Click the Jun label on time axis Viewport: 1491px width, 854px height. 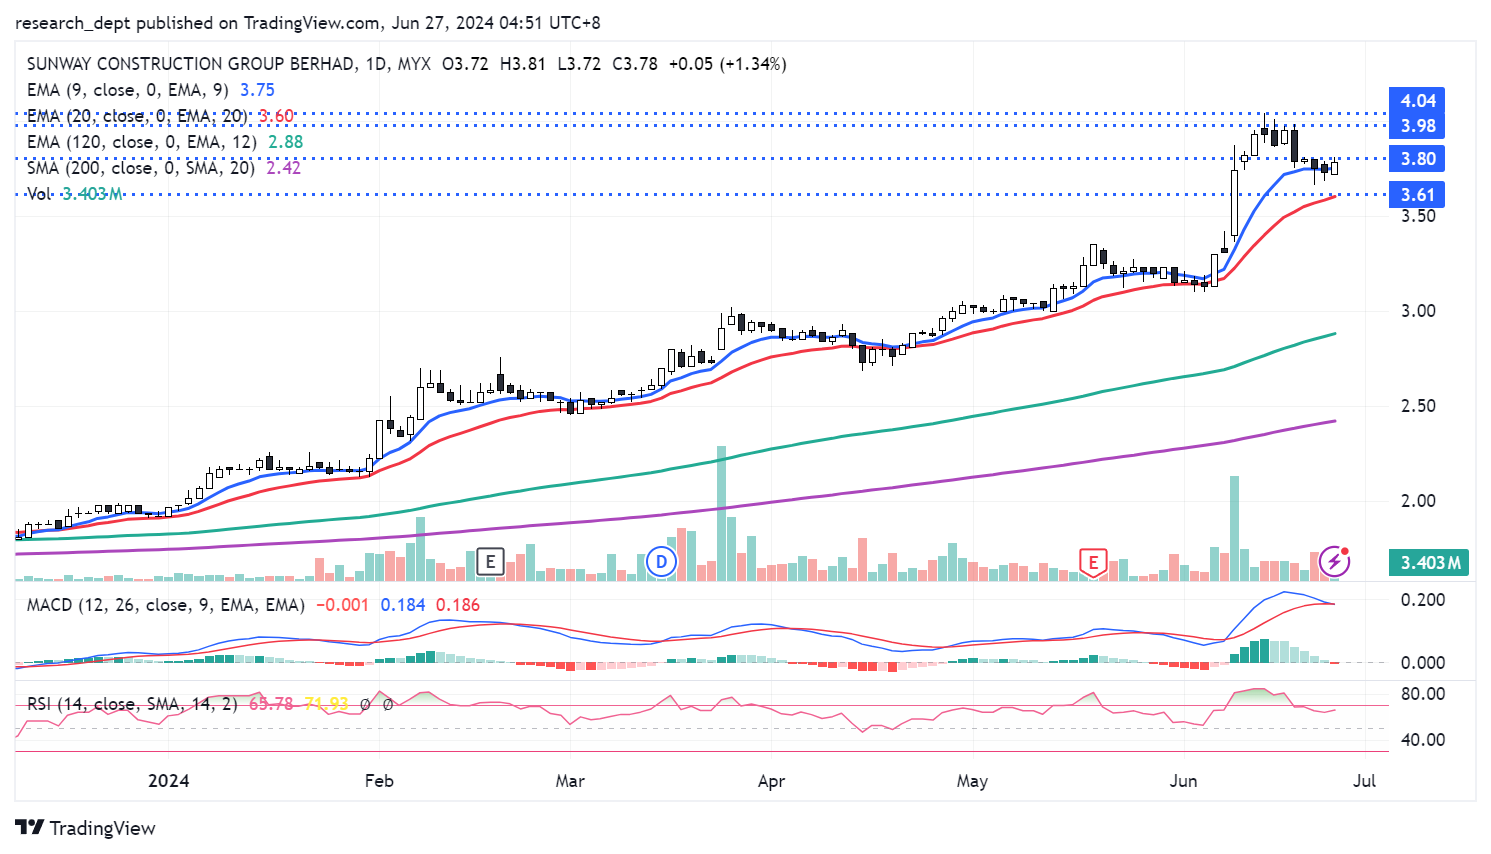(1183, 781)
